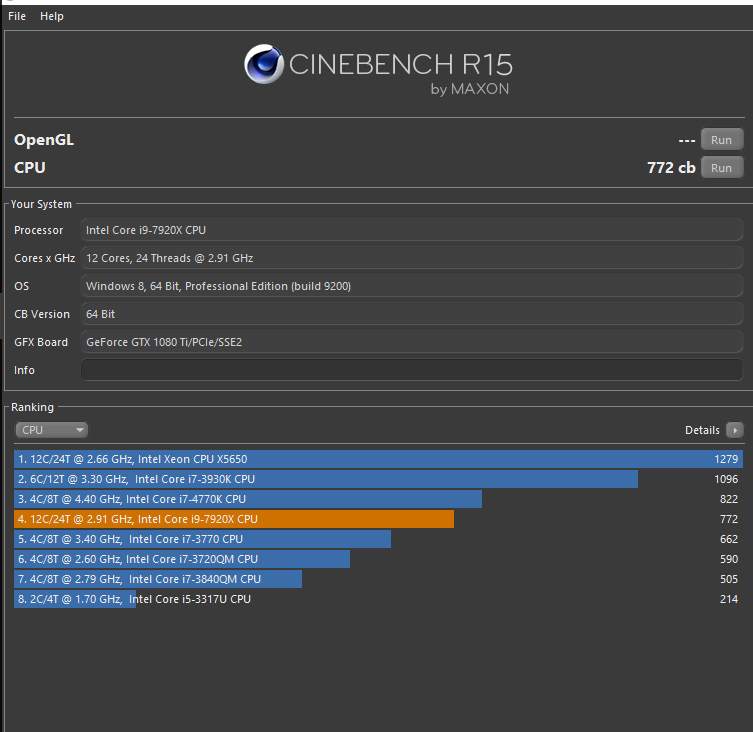The width and height of the screenshot is (753, 732).
Task: Click the Details label in Ranking
Action: [702, 430]
